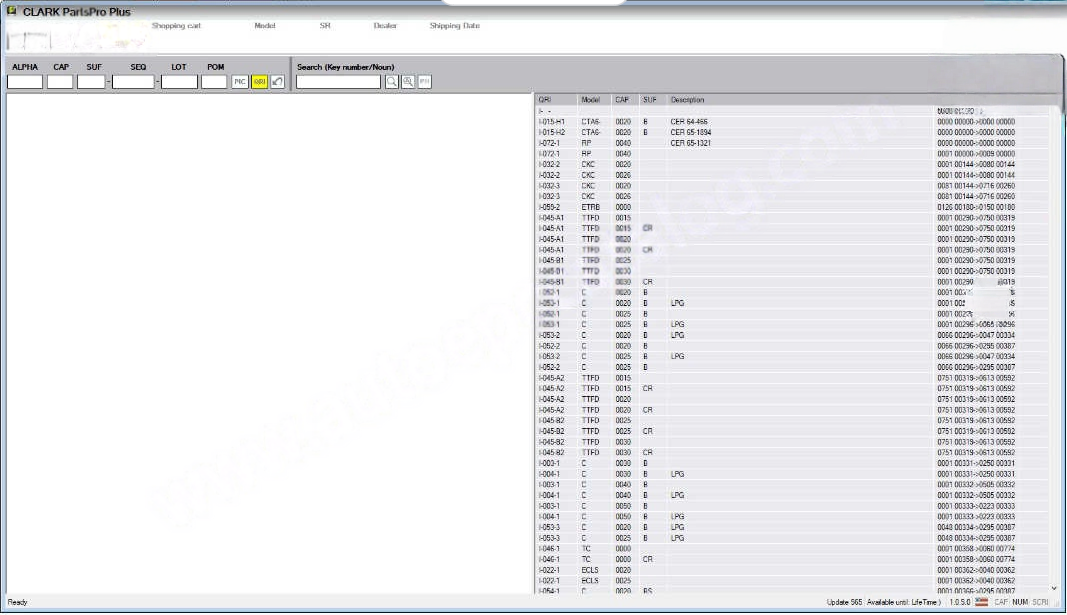The height and width of the screenshot is (615, 1067).
Task: Click the back arrow reset icon
Action: click(277, 82)
